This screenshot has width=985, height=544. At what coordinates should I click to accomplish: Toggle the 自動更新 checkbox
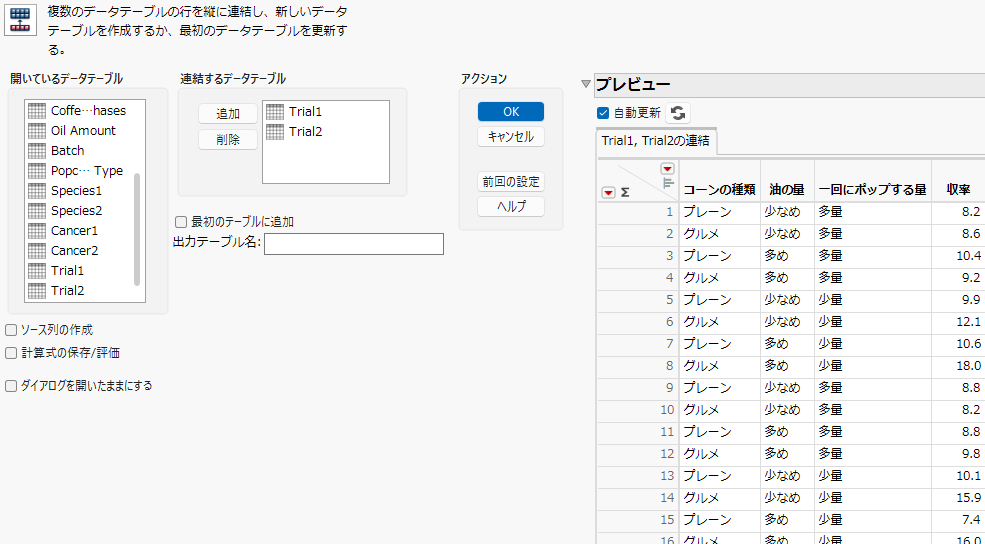[603, 113]
